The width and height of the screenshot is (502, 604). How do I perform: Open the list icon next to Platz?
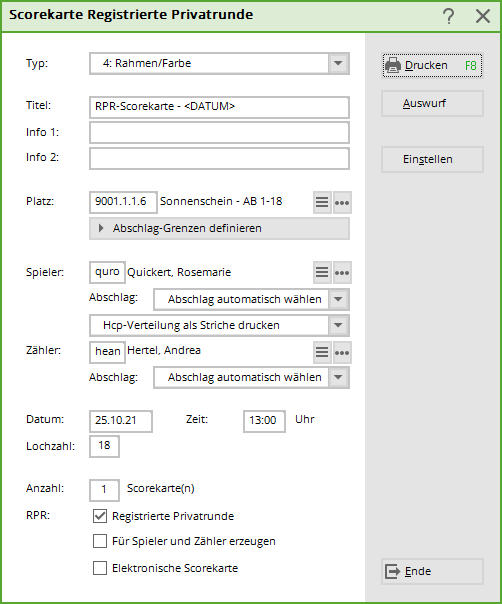(322, 202)
